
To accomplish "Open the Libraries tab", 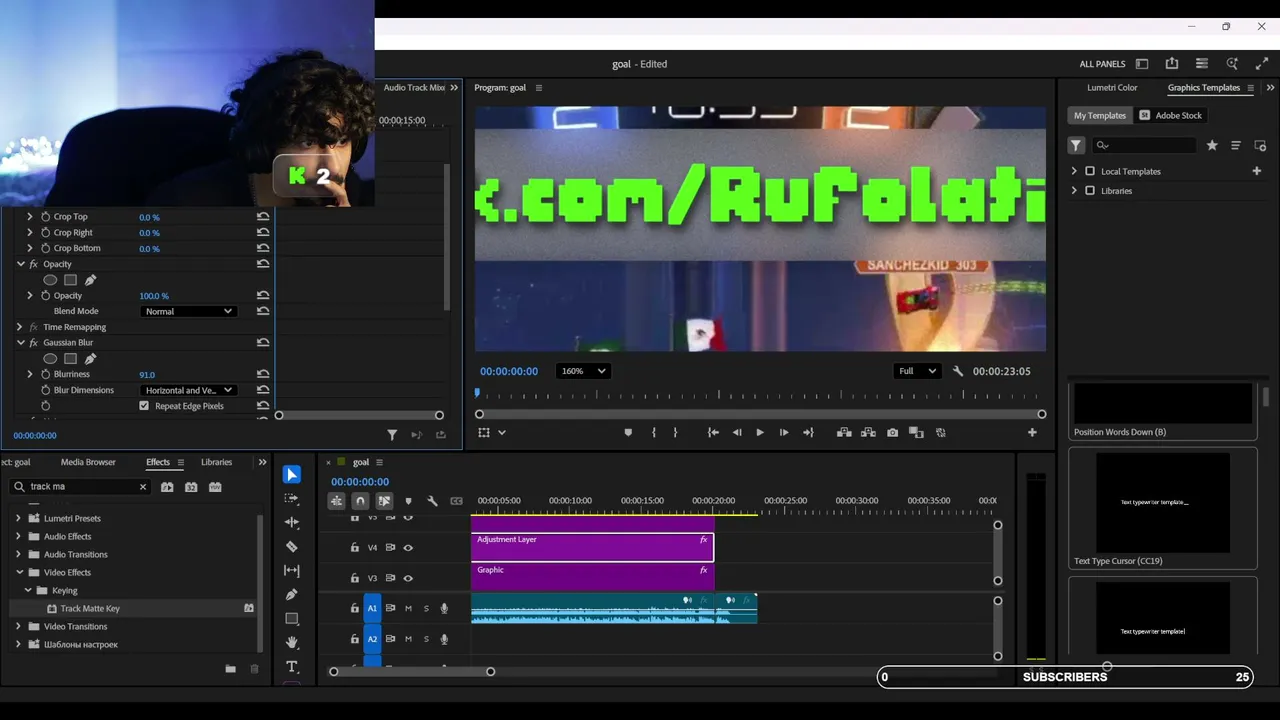I will tap(216, 462).
